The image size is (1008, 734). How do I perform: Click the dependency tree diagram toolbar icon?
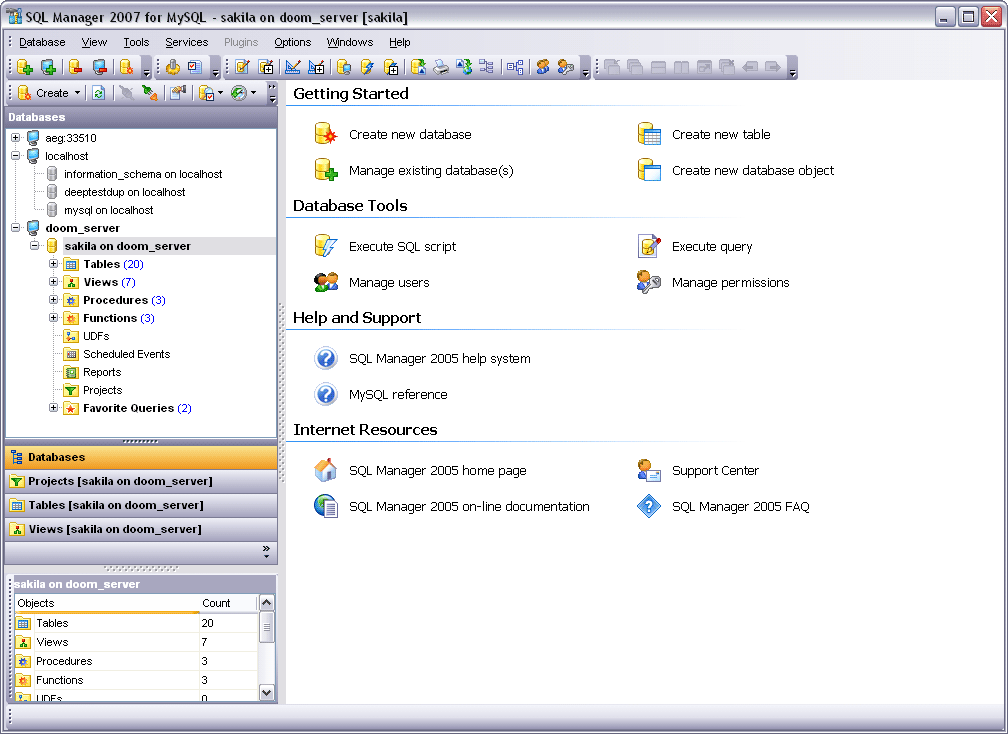(x=487, y=67)
